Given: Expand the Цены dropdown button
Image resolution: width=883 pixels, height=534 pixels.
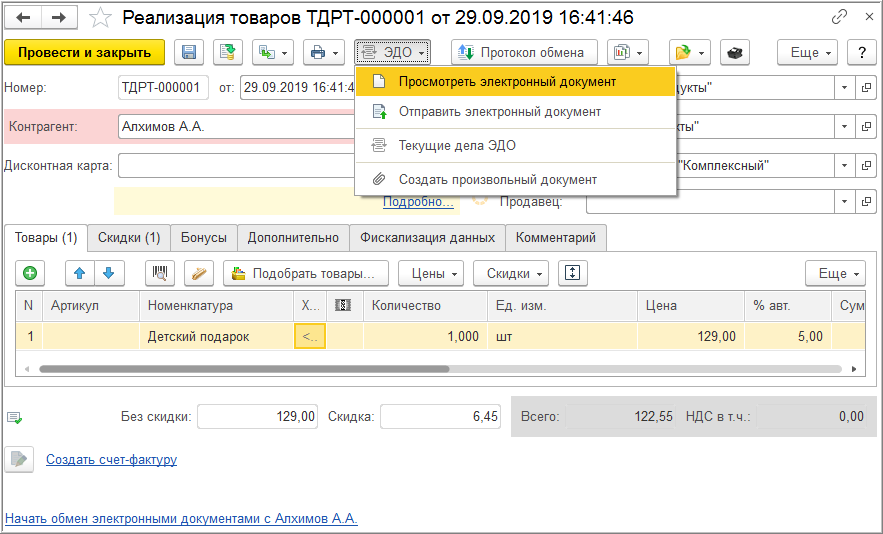Looking at the screenshot, I should tap(431, 273).
